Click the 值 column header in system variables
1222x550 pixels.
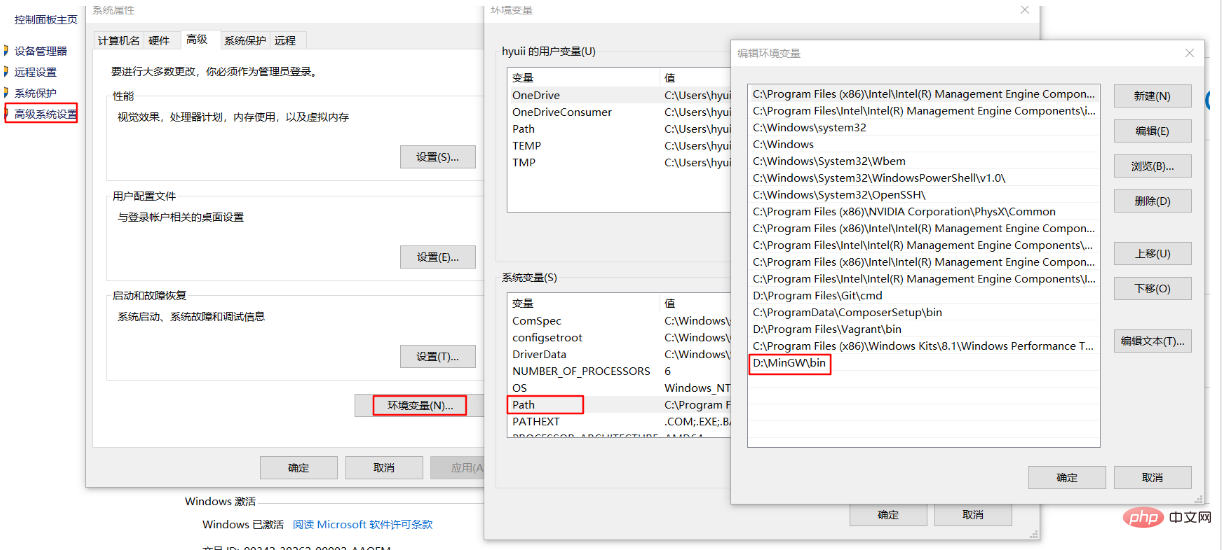[697, 303]
